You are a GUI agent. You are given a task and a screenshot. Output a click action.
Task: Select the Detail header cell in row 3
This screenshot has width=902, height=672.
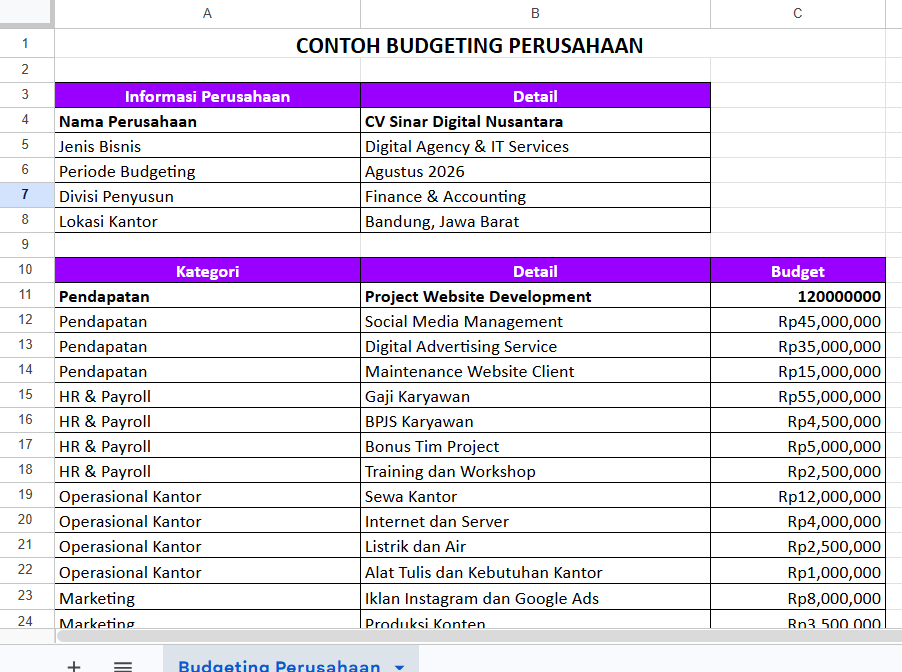[x=536, y=96]
